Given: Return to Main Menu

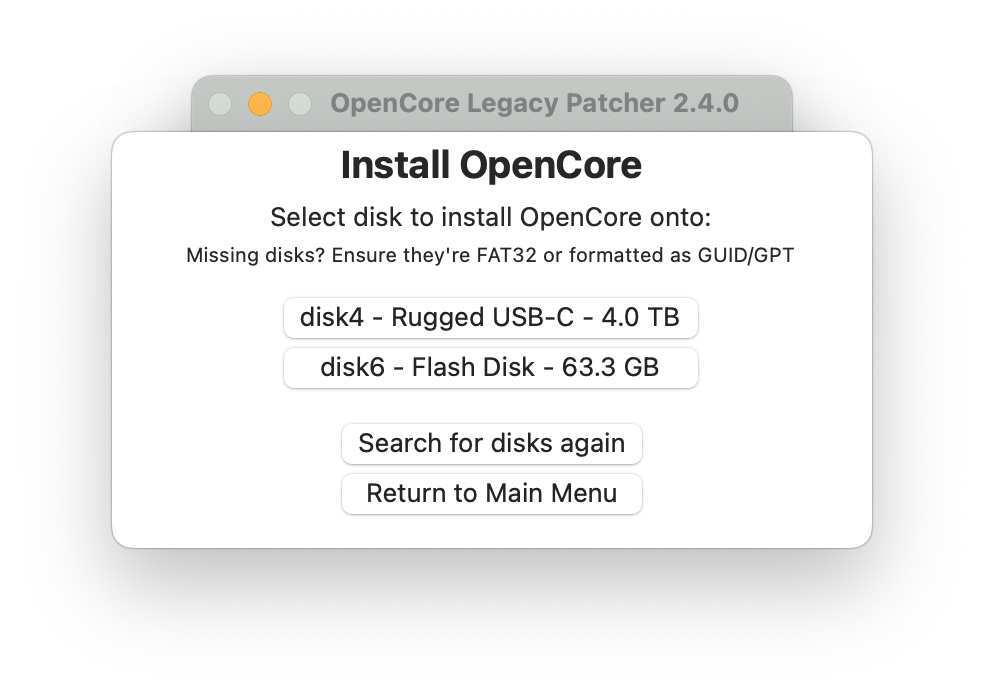Looking at the screenshot, I should click(x=491, y=493).
